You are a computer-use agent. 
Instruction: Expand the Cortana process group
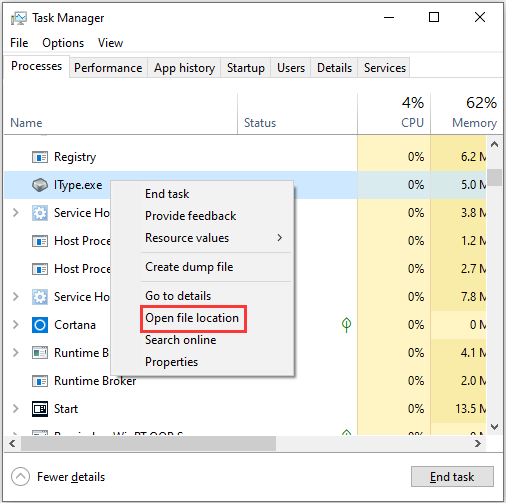pyautogui.click(x=15, y=324)
